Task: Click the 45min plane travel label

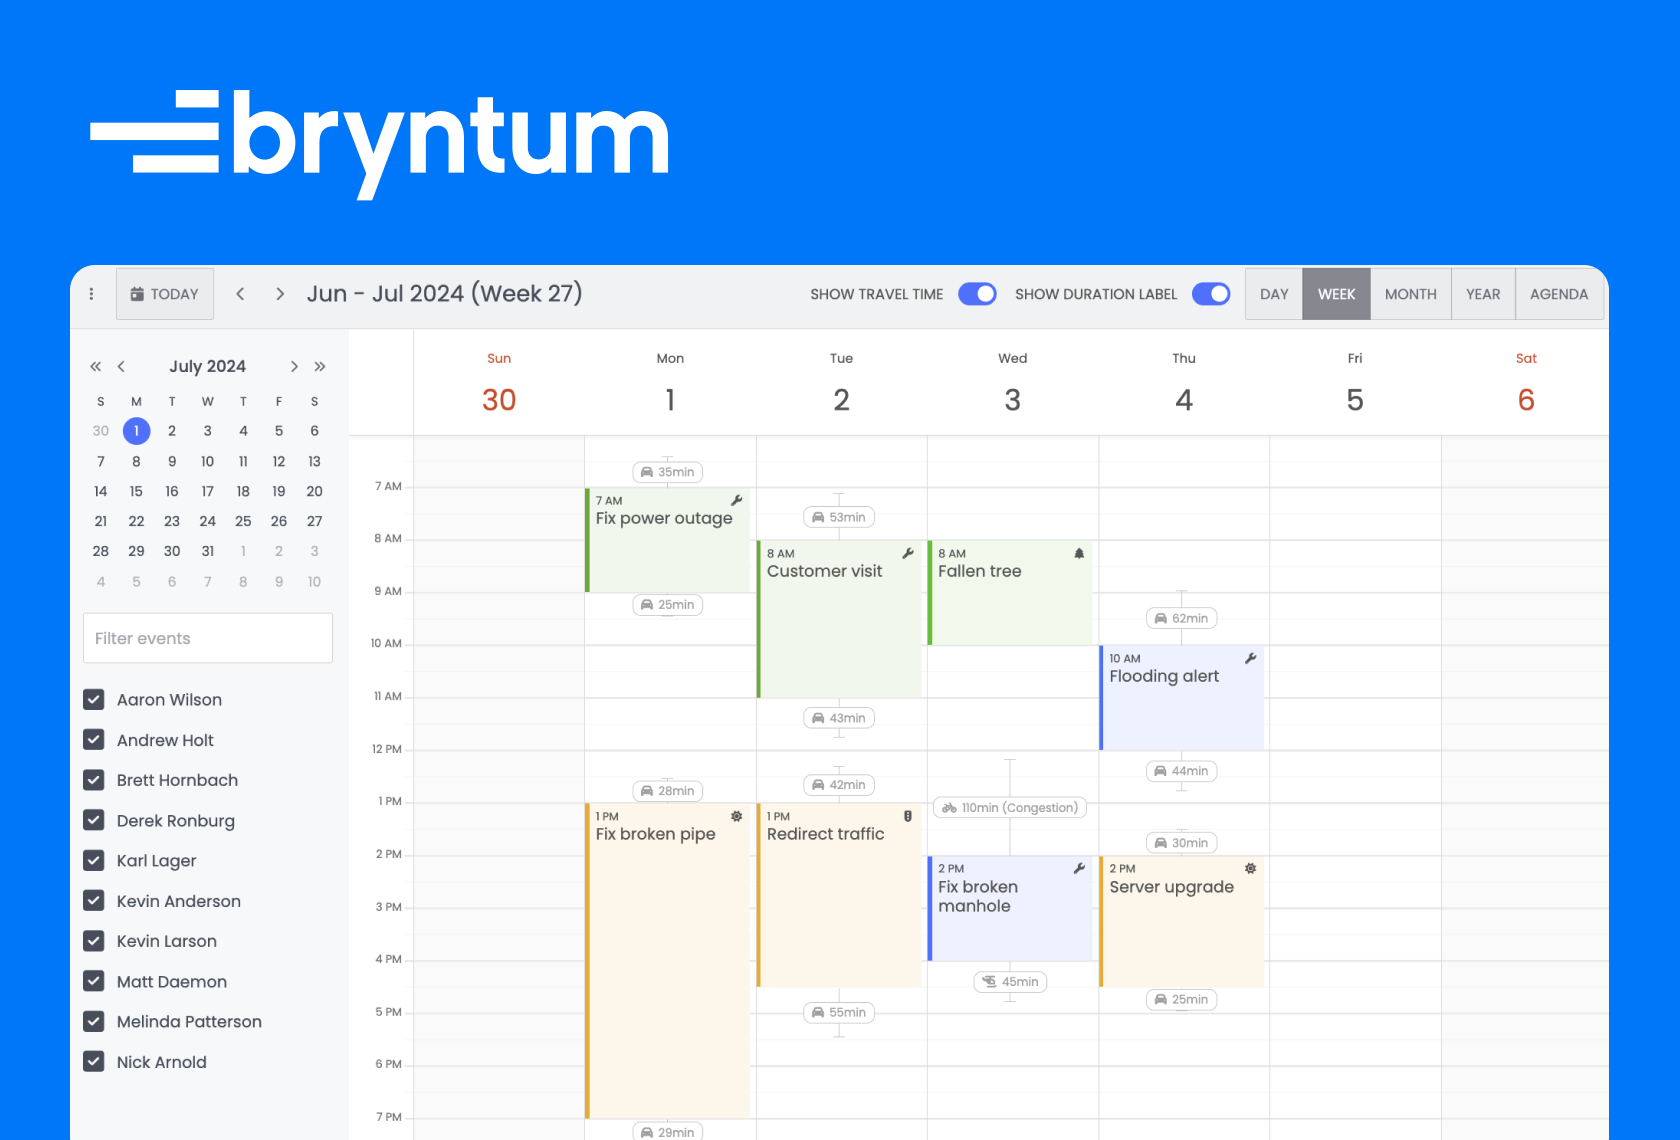Action: tap(1010, 981)
